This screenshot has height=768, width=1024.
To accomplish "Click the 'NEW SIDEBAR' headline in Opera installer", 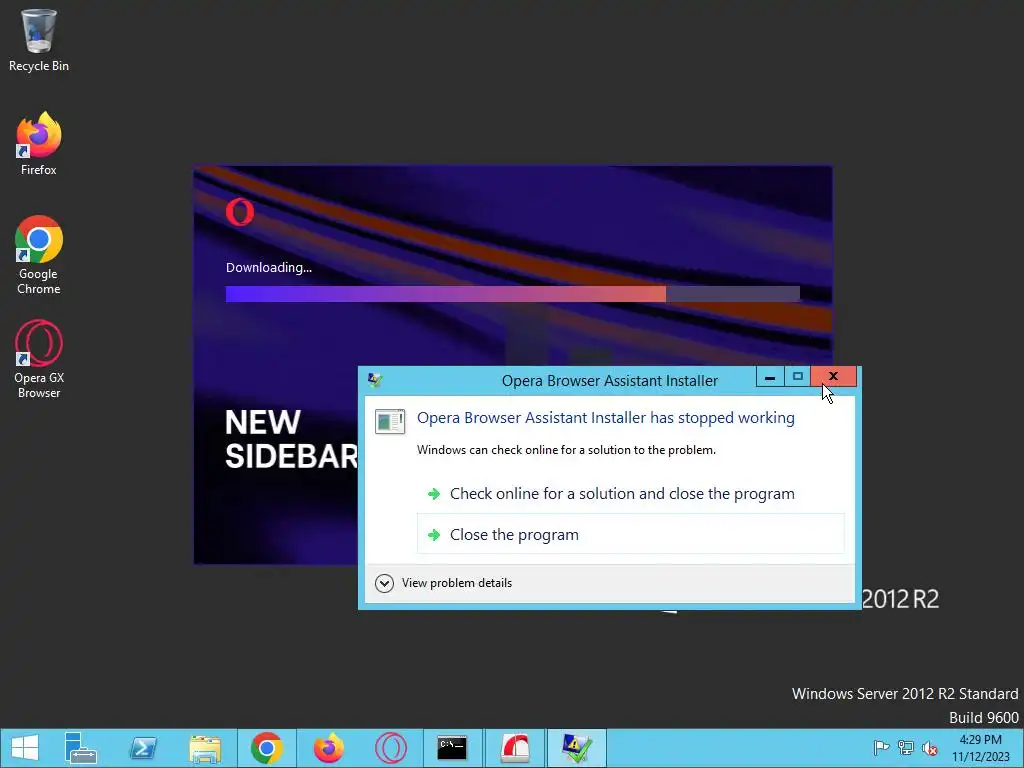I will (291, 439).
